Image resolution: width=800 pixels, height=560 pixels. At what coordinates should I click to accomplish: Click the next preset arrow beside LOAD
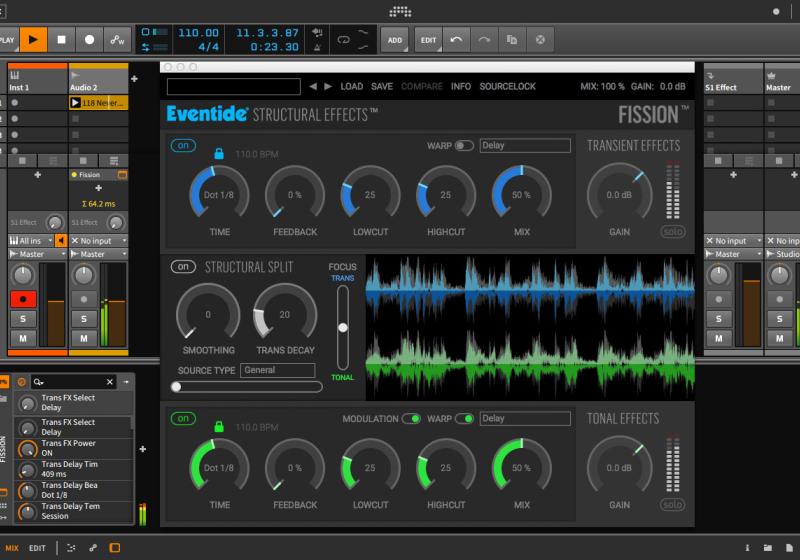(328, 87)
